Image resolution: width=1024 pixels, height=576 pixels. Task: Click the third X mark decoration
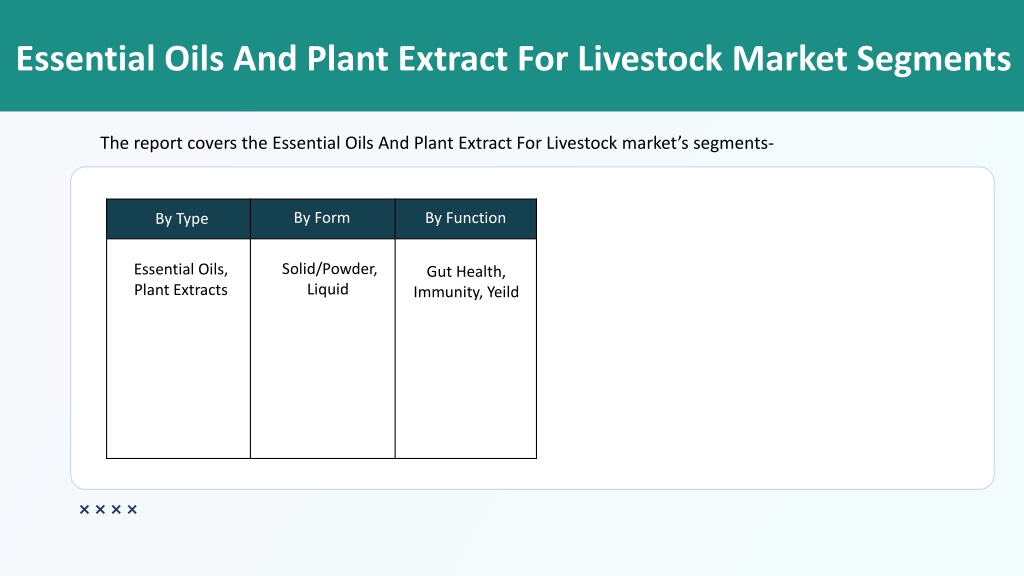point(116,509)
